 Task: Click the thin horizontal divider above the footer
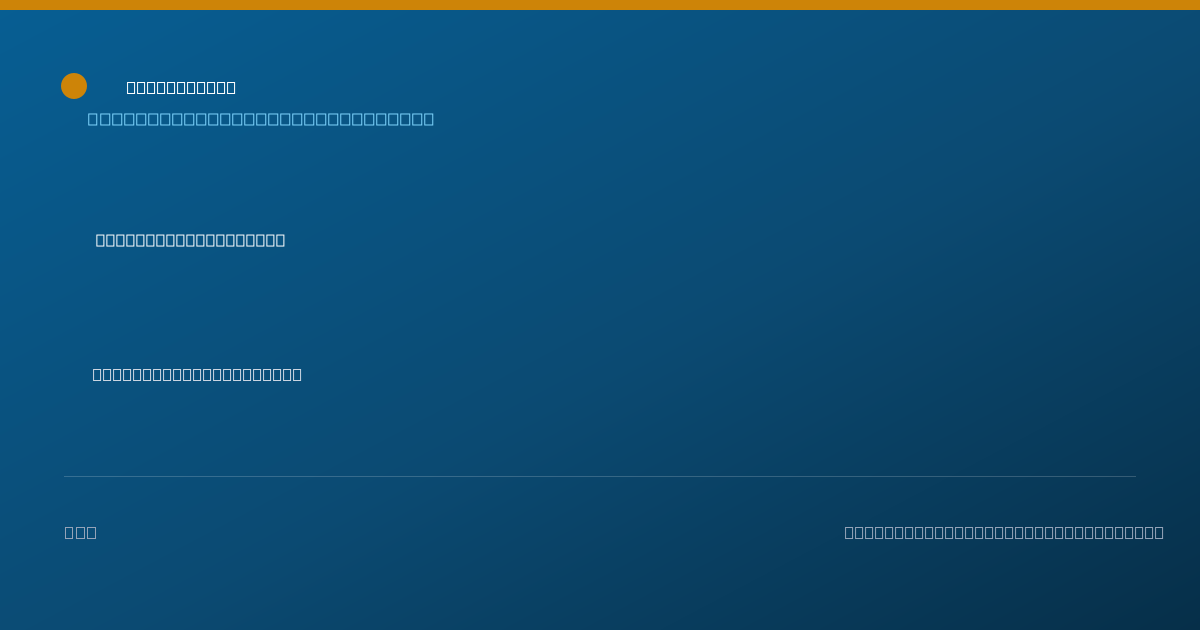[600, 476]
